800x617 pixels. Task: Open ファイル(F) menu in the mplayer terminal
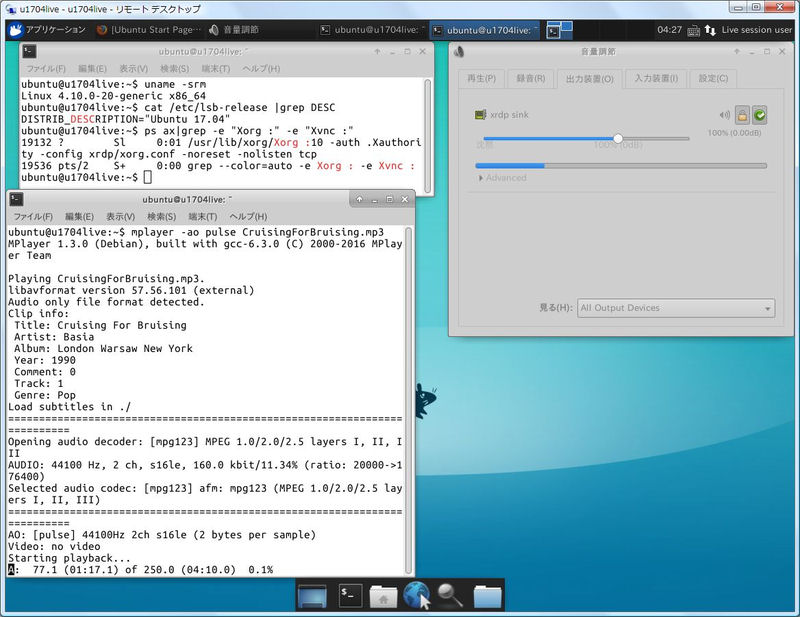pos(33,216)
